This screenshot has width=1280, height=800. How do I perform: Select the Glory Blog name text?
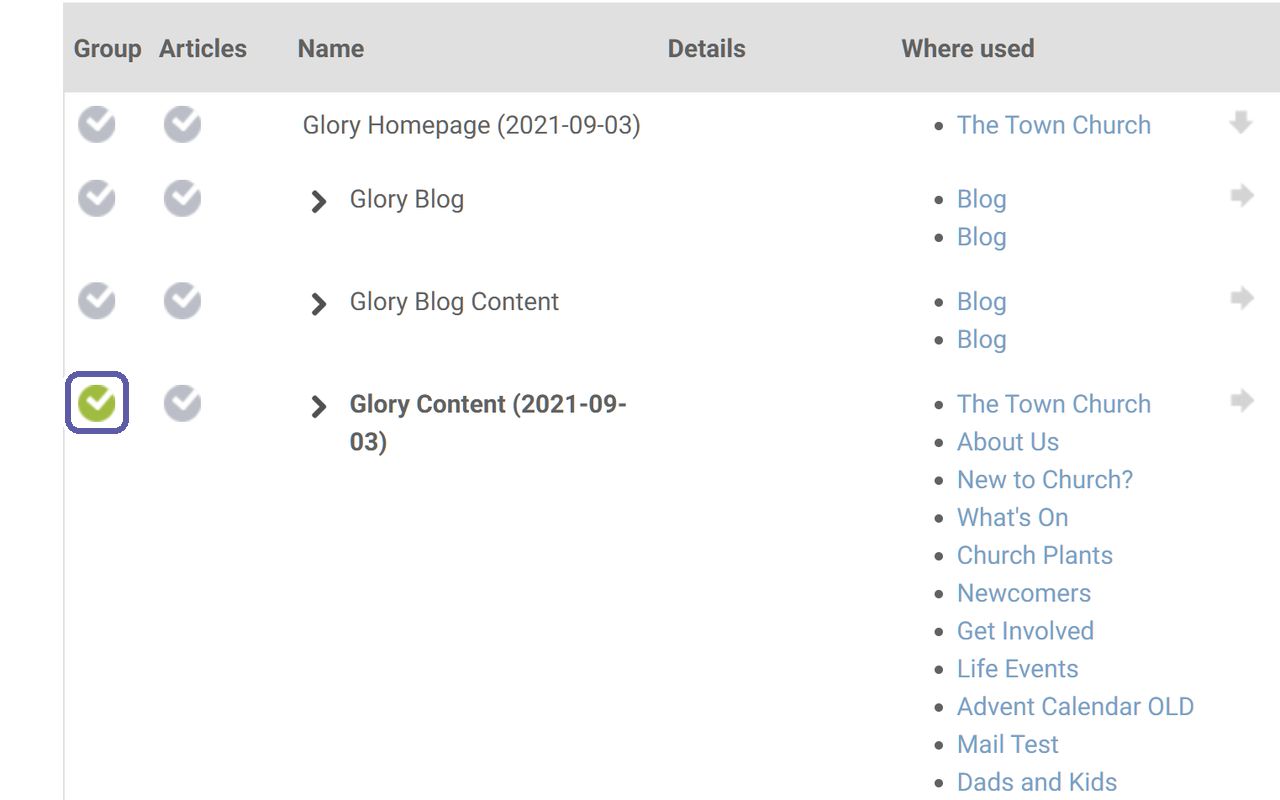407,199
